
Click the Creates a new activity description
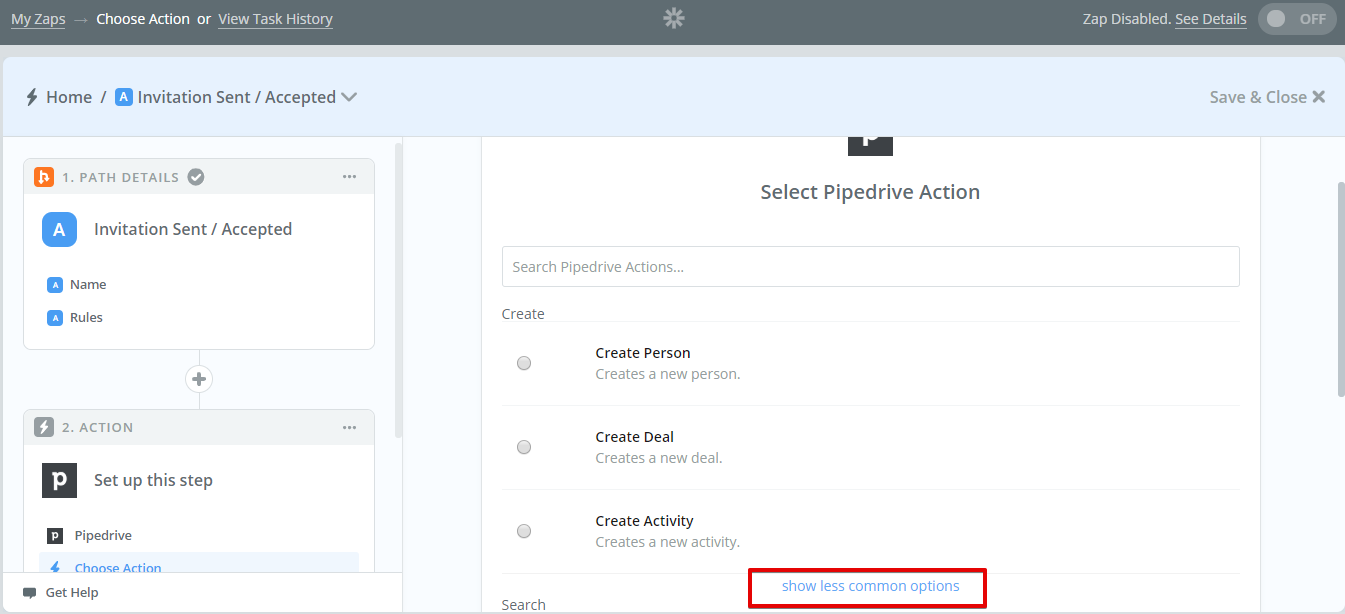pos(668,542)
